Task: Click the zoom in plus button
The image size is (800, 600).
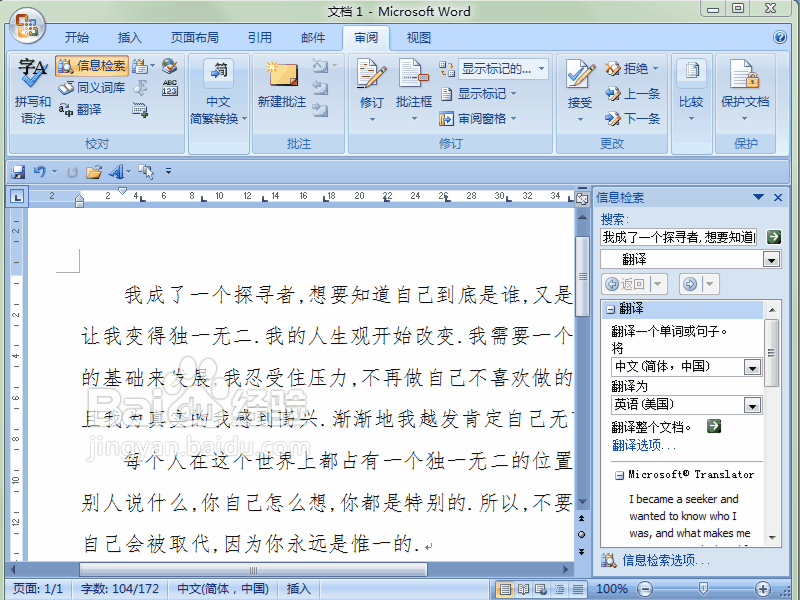Action: tap(763, 589)
